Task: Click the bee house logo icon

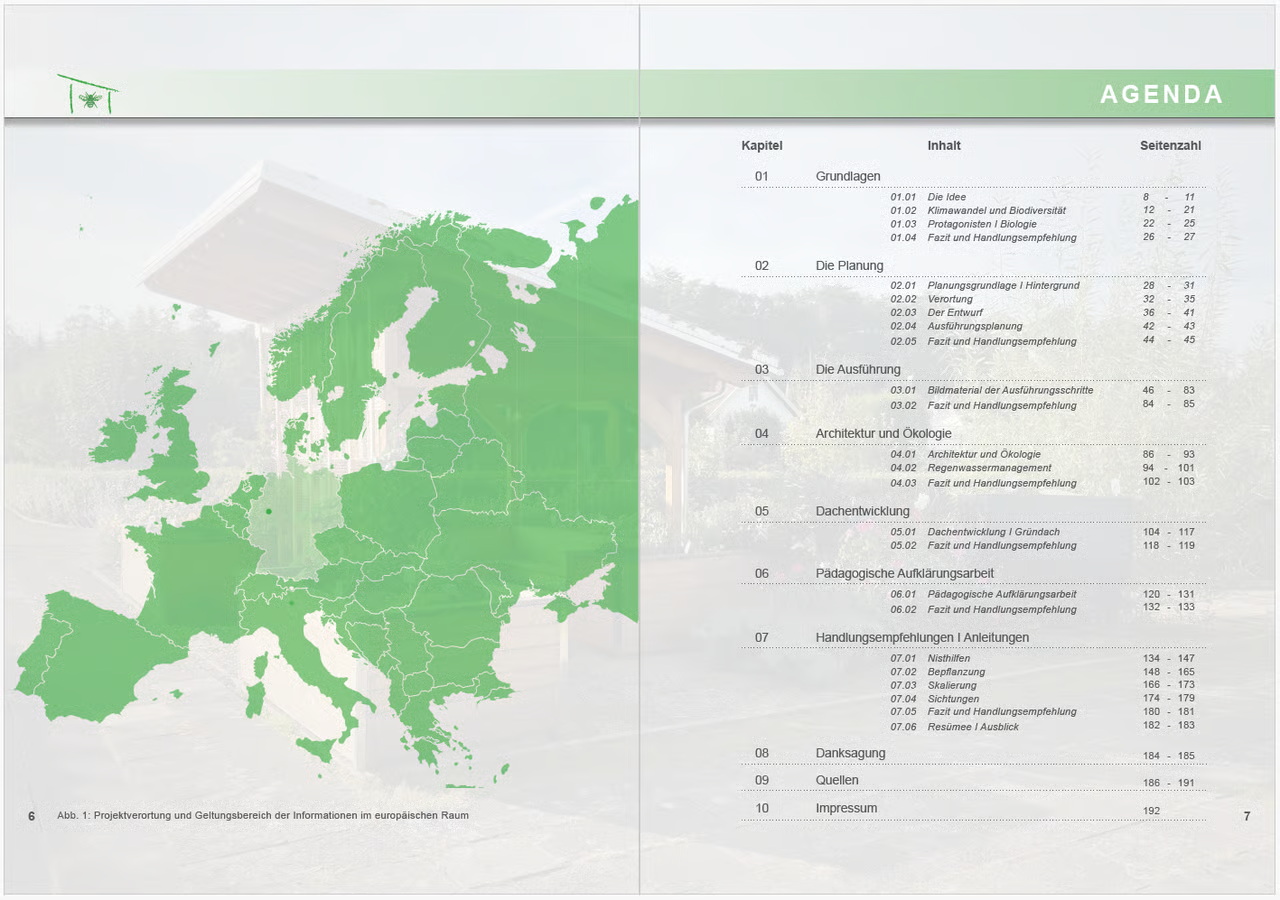Action: coord(88,94)
